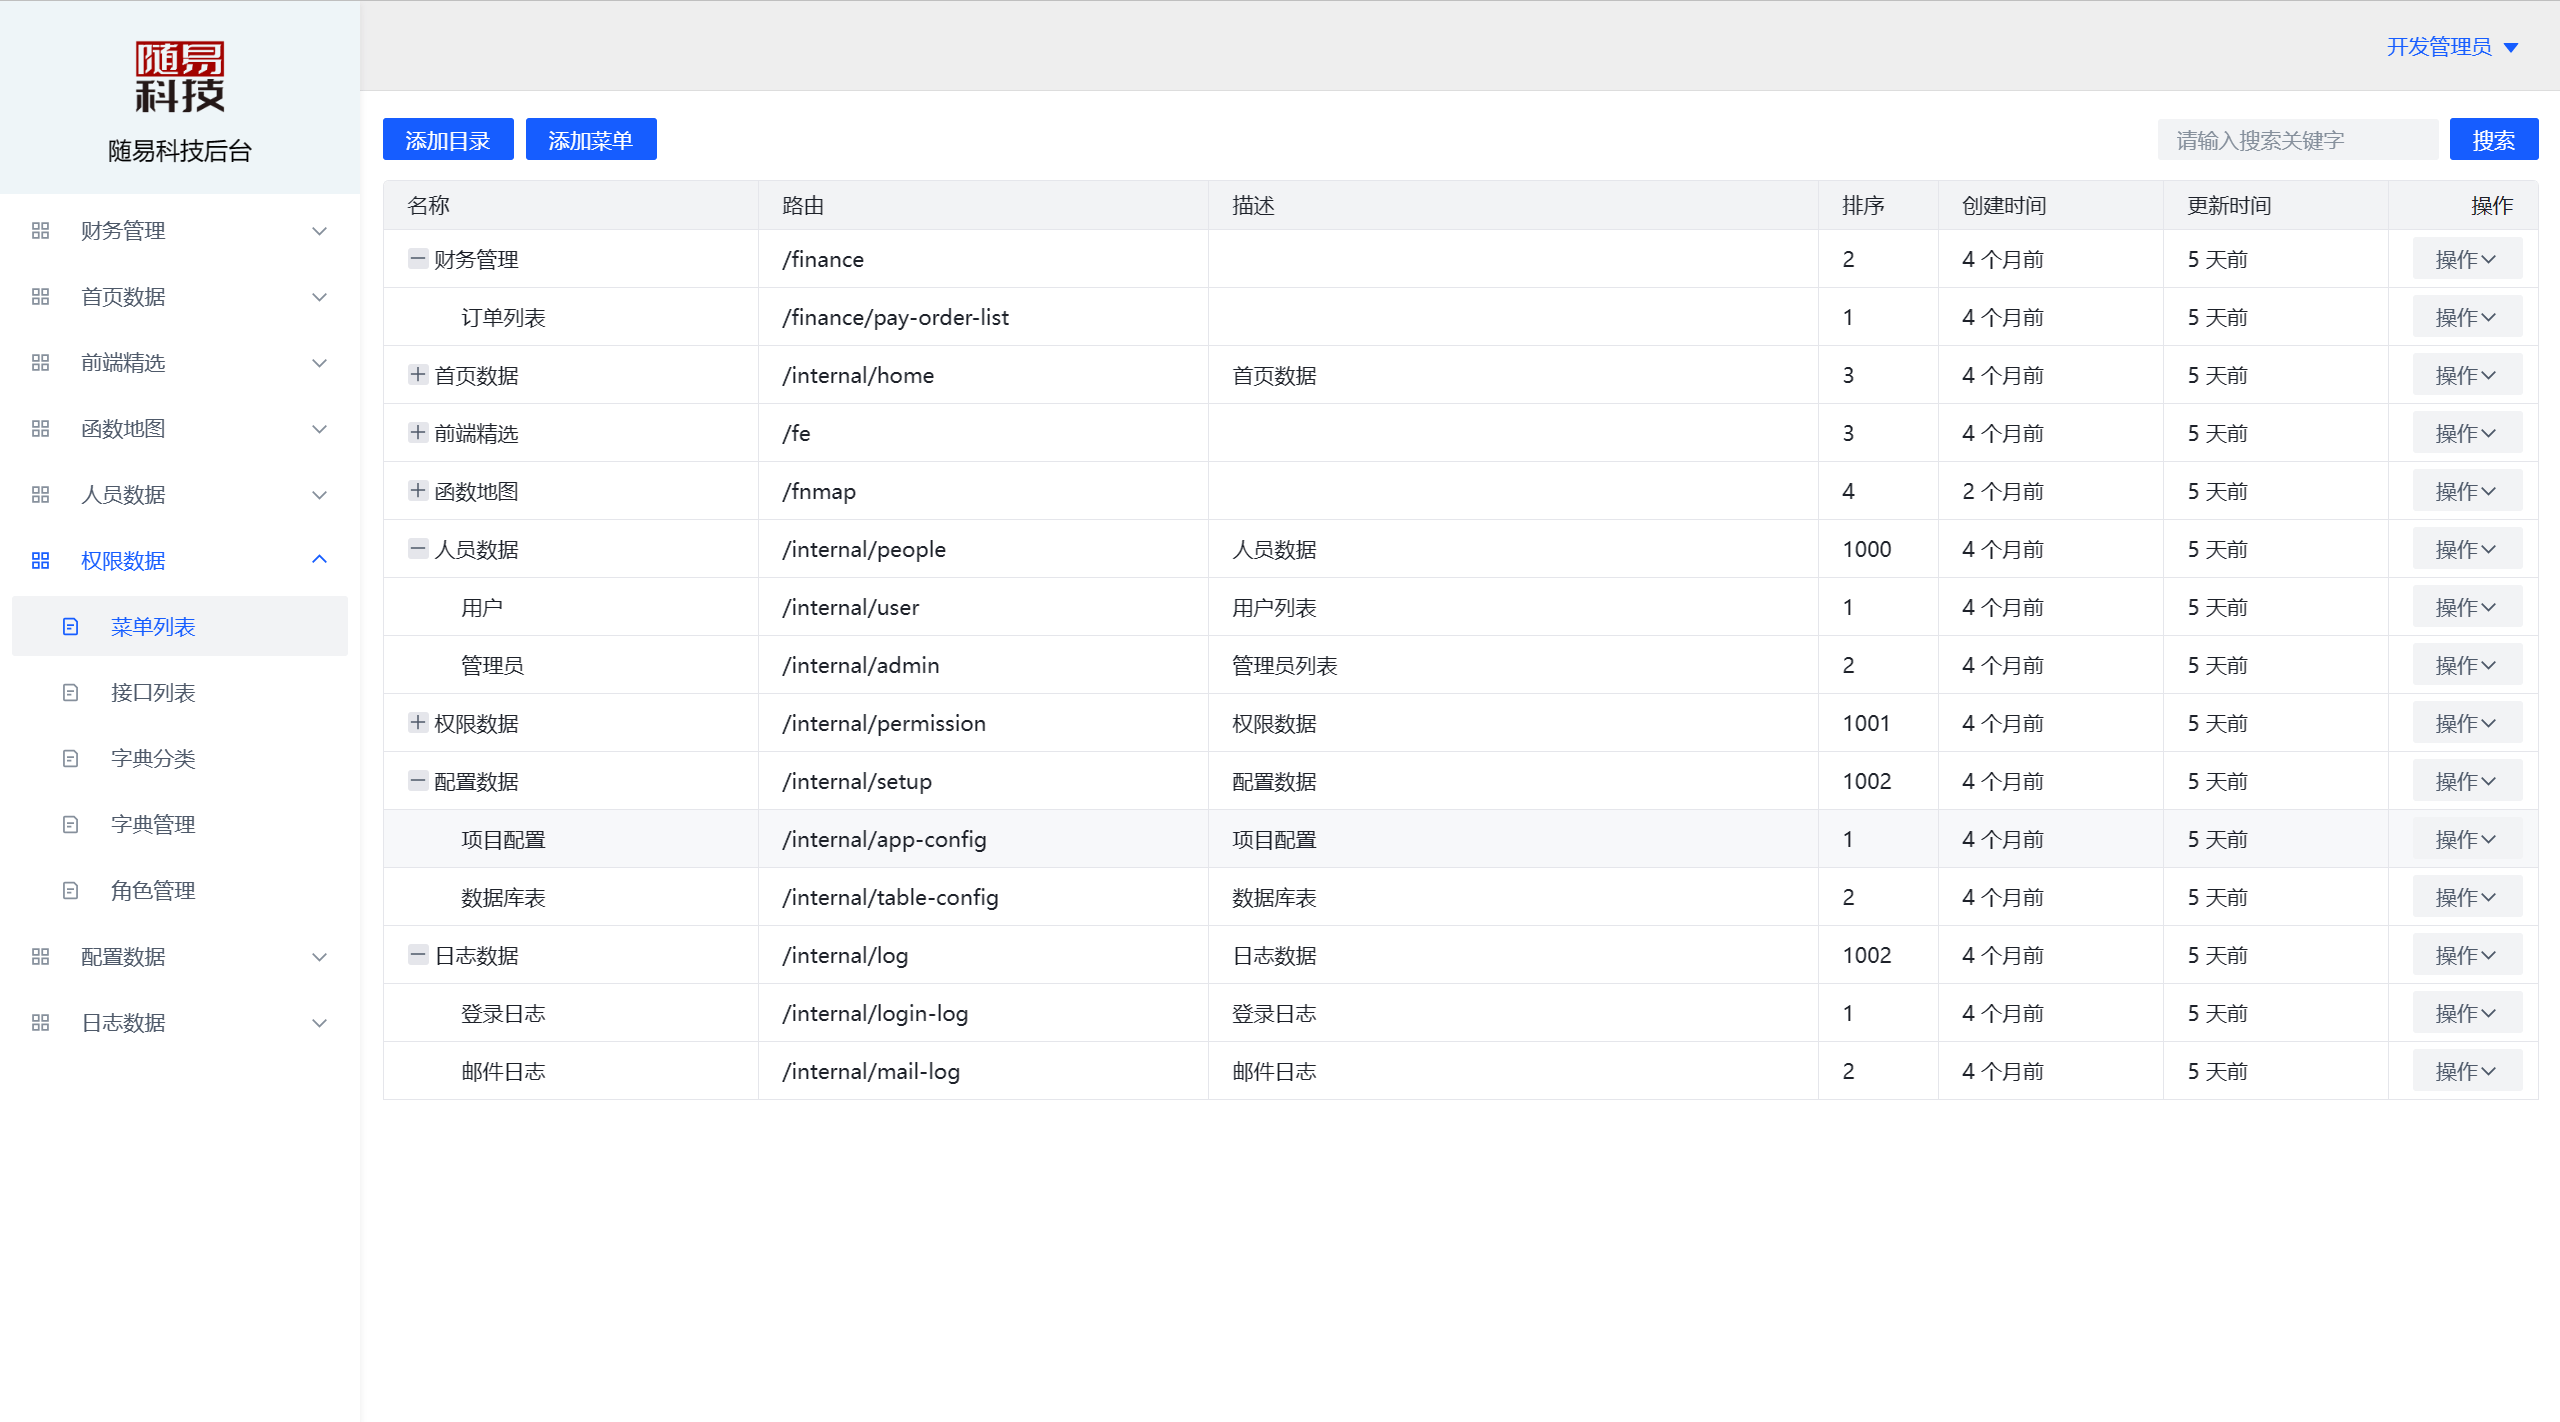Expand the 权限数据 table row
The image size is (2560, 1422).
coord(418,723)
